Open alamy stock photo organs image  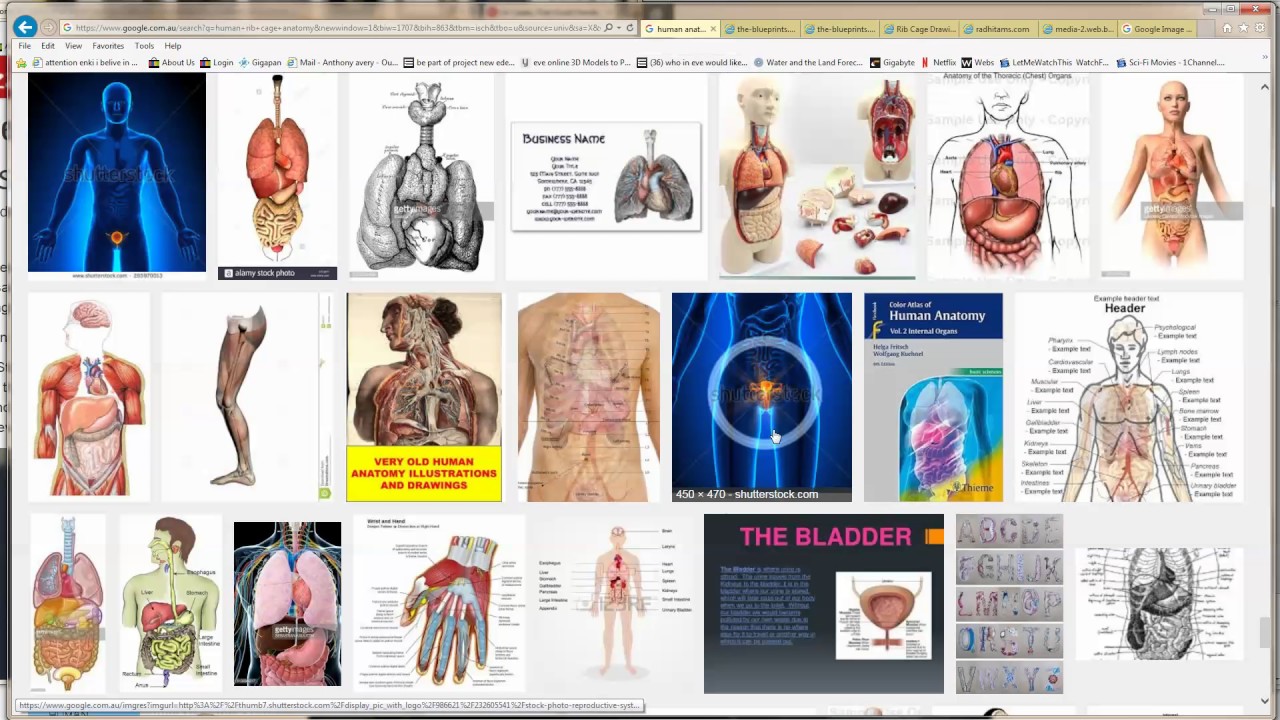pos(277,176)
